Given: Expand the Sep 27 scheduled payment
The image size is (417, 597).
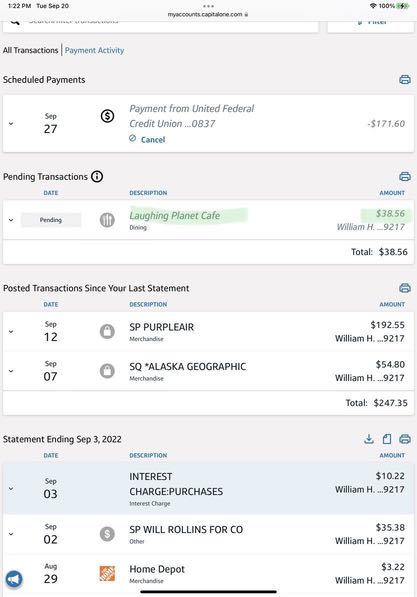Looking at the screenshot, I should click(11, 124).
